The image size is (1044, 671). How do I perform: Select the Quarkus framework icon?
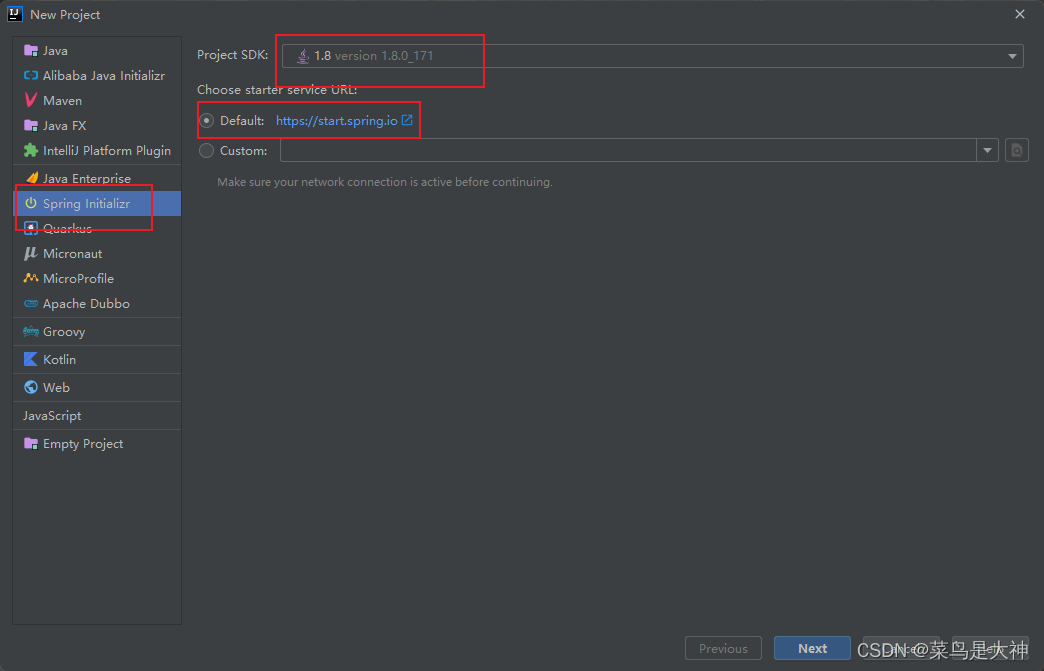click(33, 228)
